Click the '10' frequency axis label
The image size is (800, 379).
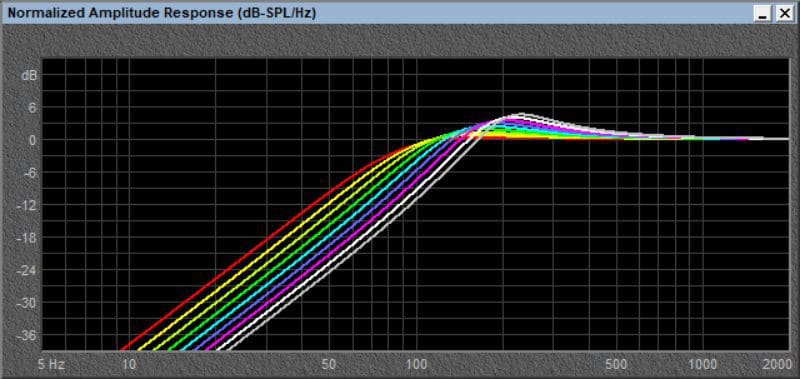click(129, 364)
